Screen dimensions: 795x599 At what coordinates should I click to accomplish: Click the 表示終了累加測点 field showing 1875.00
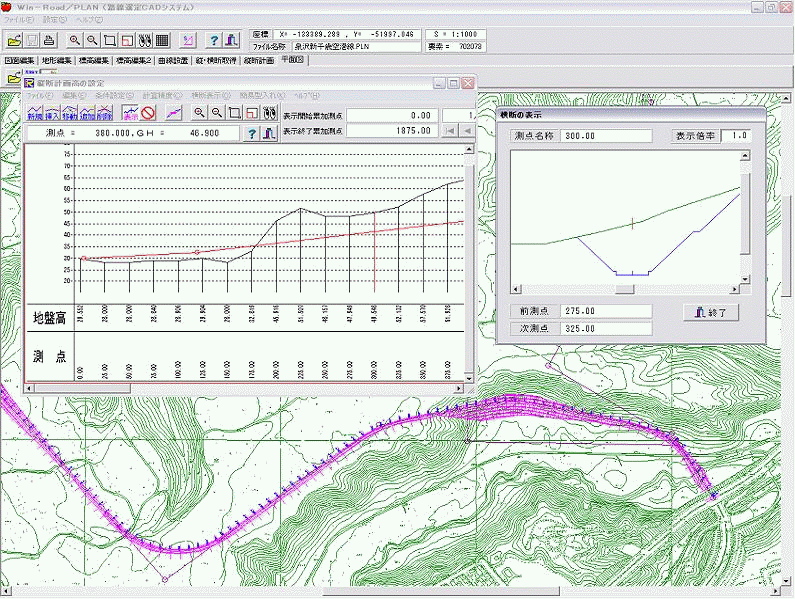click(393, 131)
